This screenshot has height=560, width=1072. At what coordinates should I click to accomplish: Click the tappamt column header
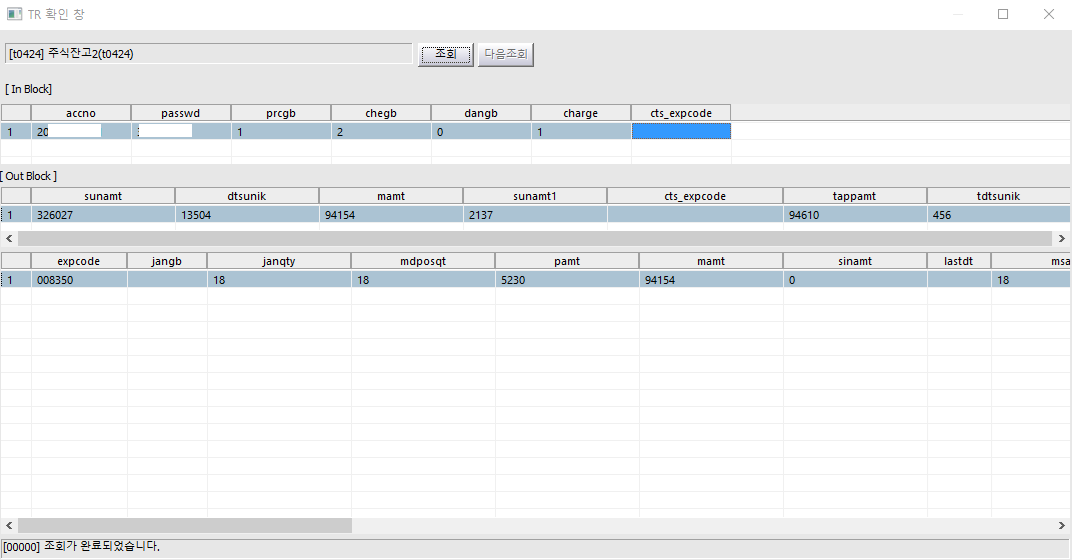(855, 196)
